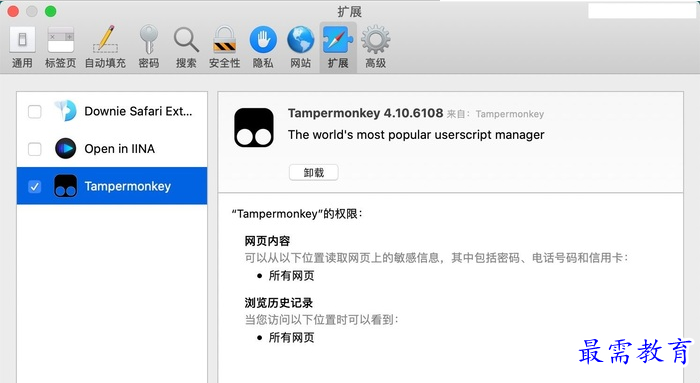Select the Downie Safari Ext... list row
This screenshot has width=700, height=383.
pyautogui.click(x=112, y=111)
